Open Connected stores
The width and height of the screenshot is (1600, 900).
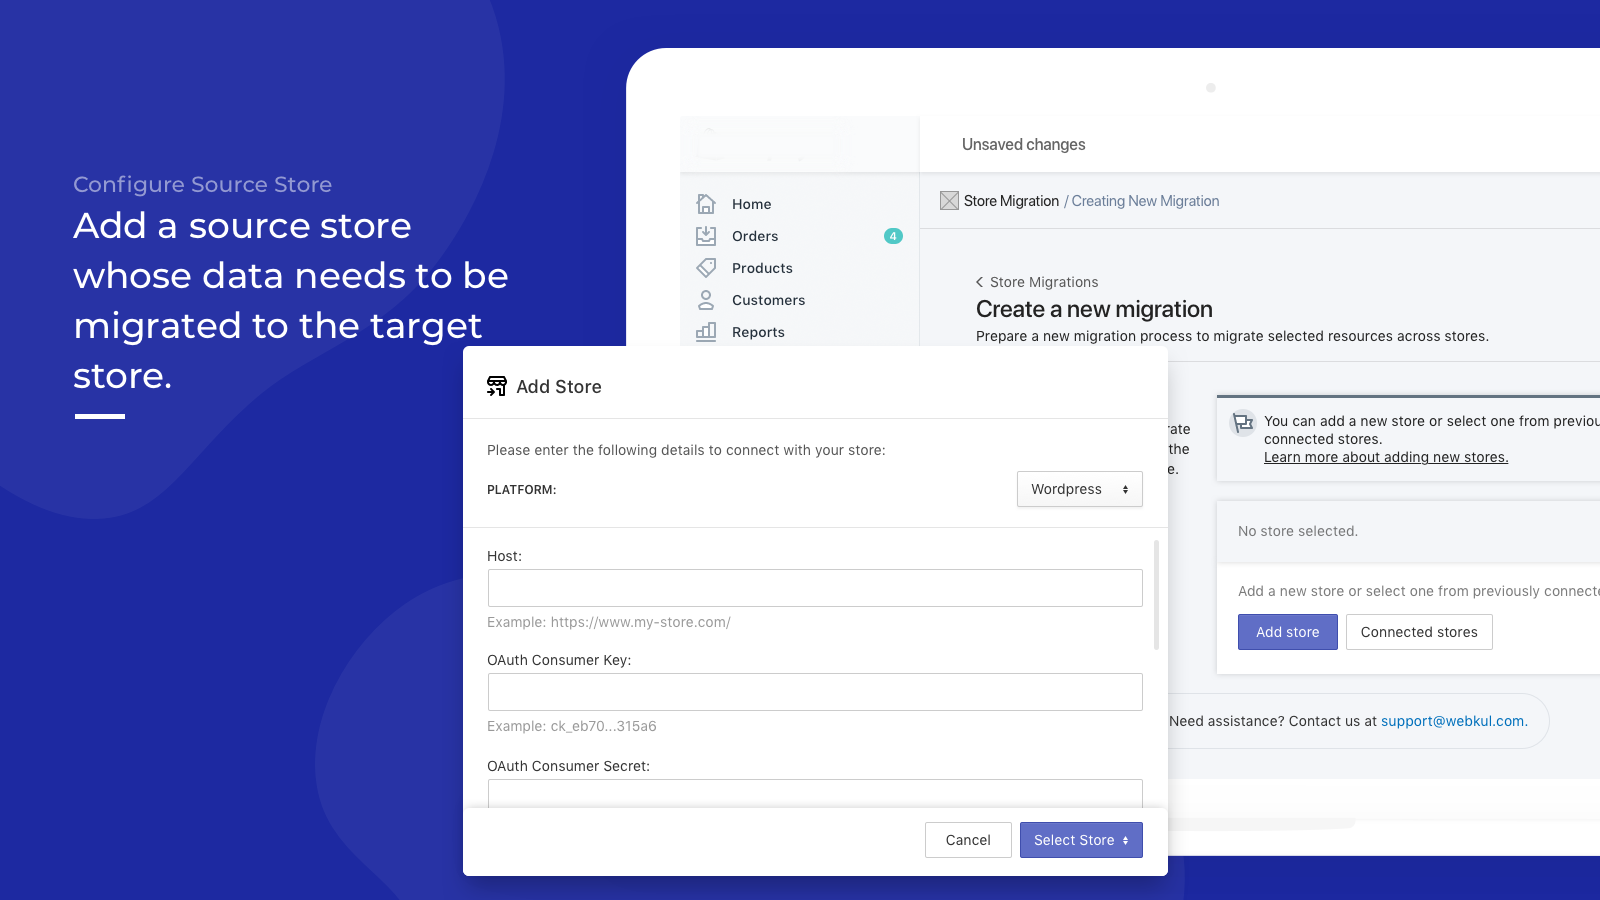(x=1419, y=631)
